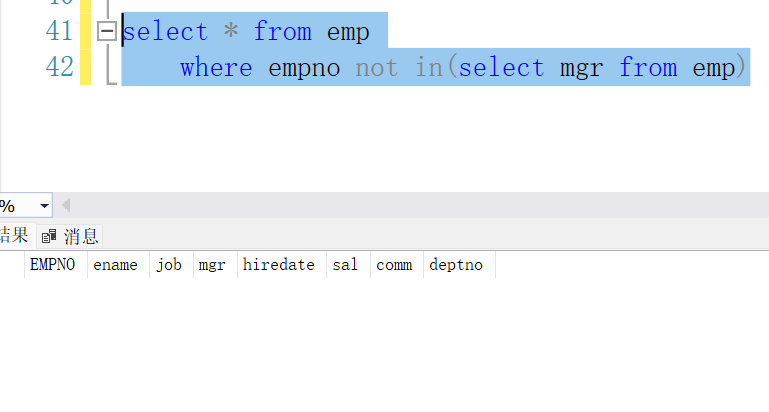The height and width of the screenshot is (412, 769).
Task: Open the zoom percentage dropdown
Action: 44,206
